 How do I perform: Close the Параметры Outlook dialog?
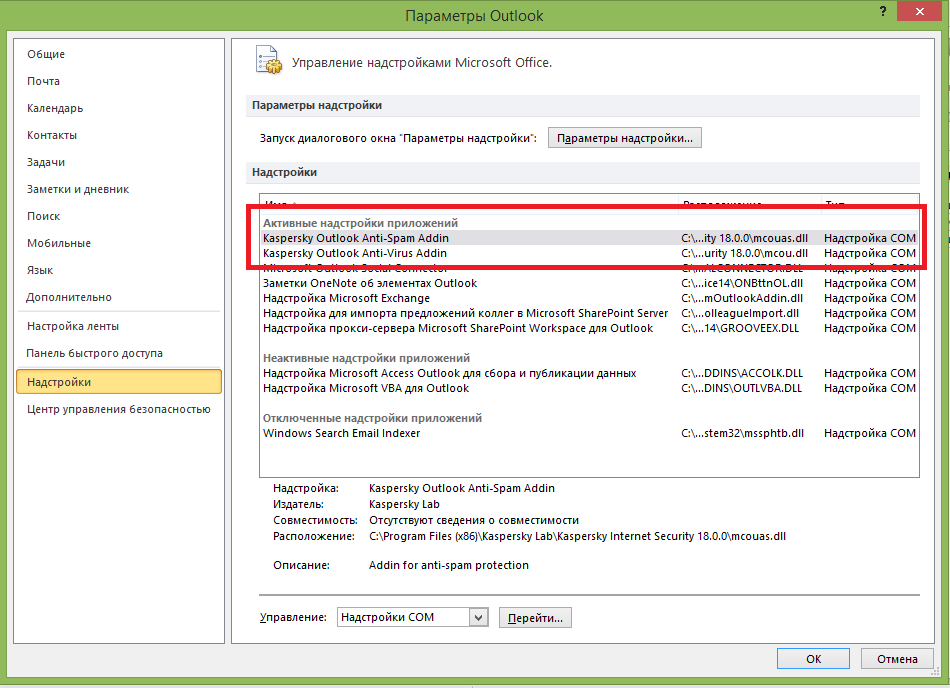[920, 11]
